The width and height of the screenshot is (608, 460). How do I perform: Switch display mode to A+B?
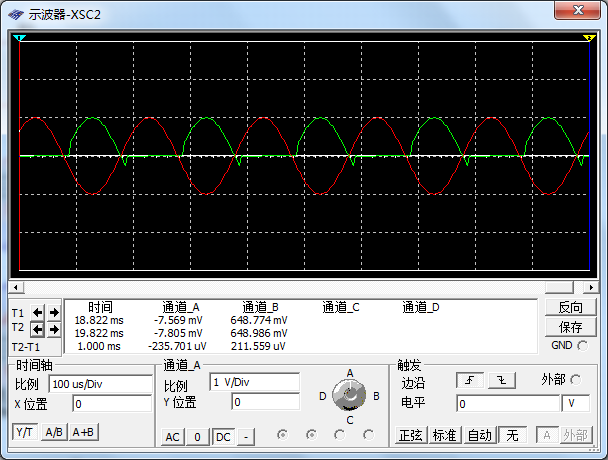[83, 432]
